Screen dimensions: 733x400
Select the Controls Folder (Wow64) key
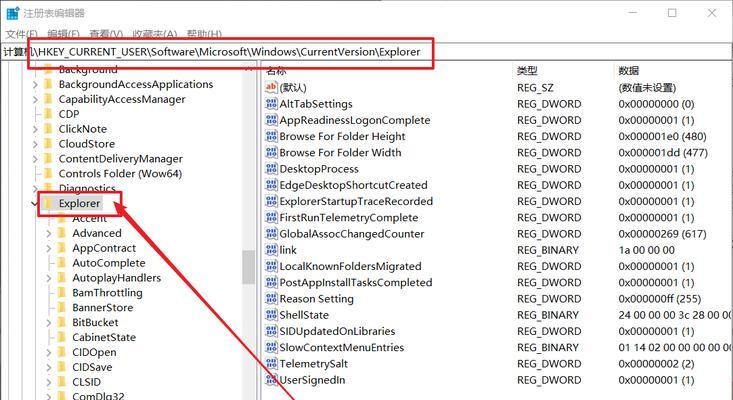120,174
